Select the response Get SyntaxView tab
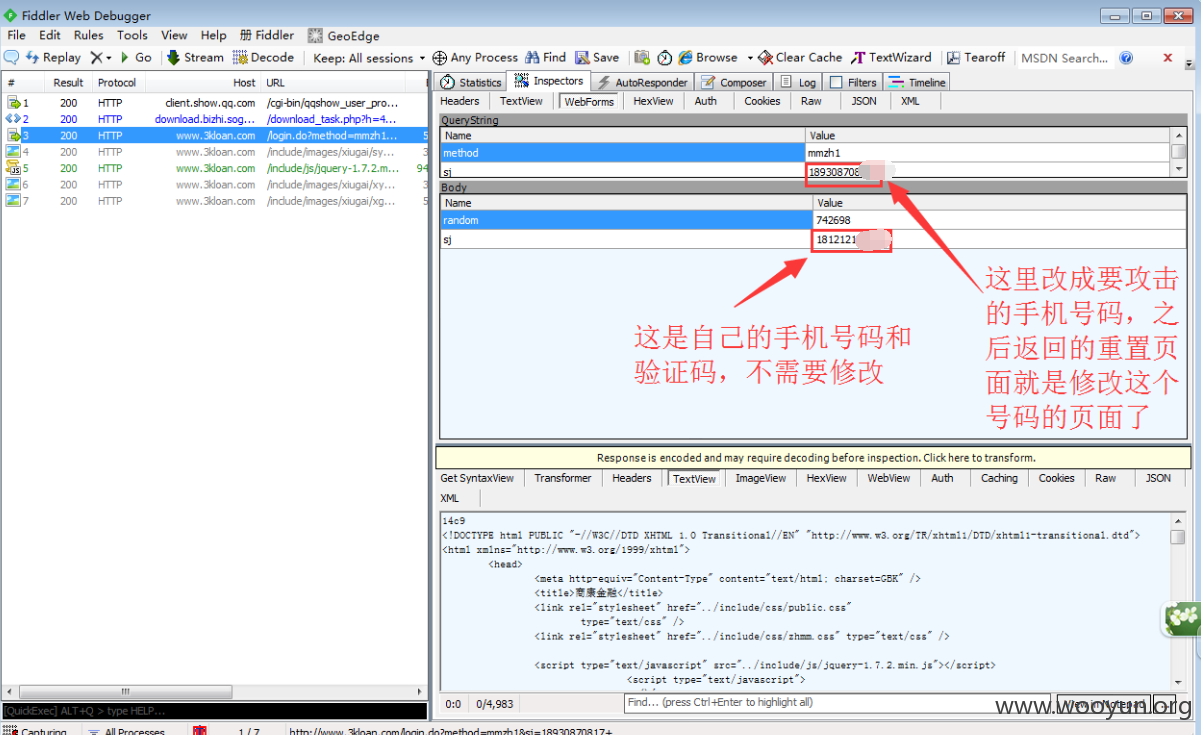The image size is (1201, 735). pyautogui.click(x=477, y=478)
